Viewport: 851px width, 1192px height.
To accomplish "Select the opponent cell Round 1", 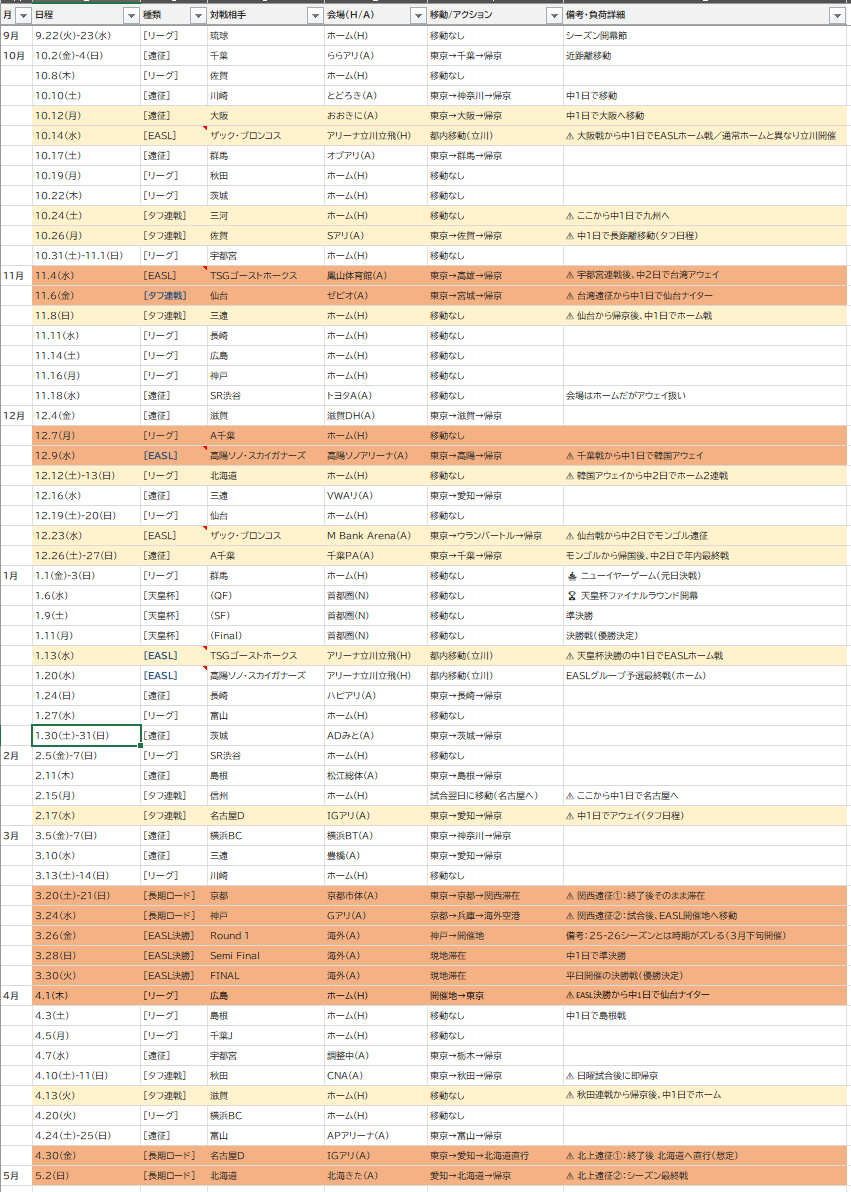I will pos(265,936).
